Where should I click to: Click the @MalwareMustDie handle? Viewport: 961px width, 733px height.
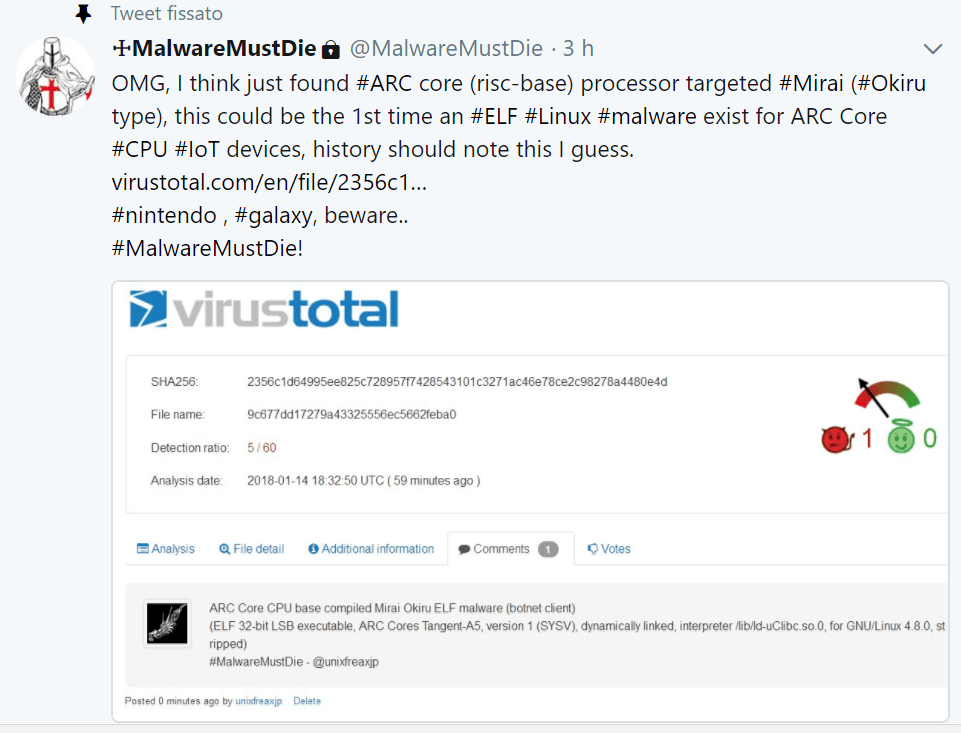click(446, 48)
